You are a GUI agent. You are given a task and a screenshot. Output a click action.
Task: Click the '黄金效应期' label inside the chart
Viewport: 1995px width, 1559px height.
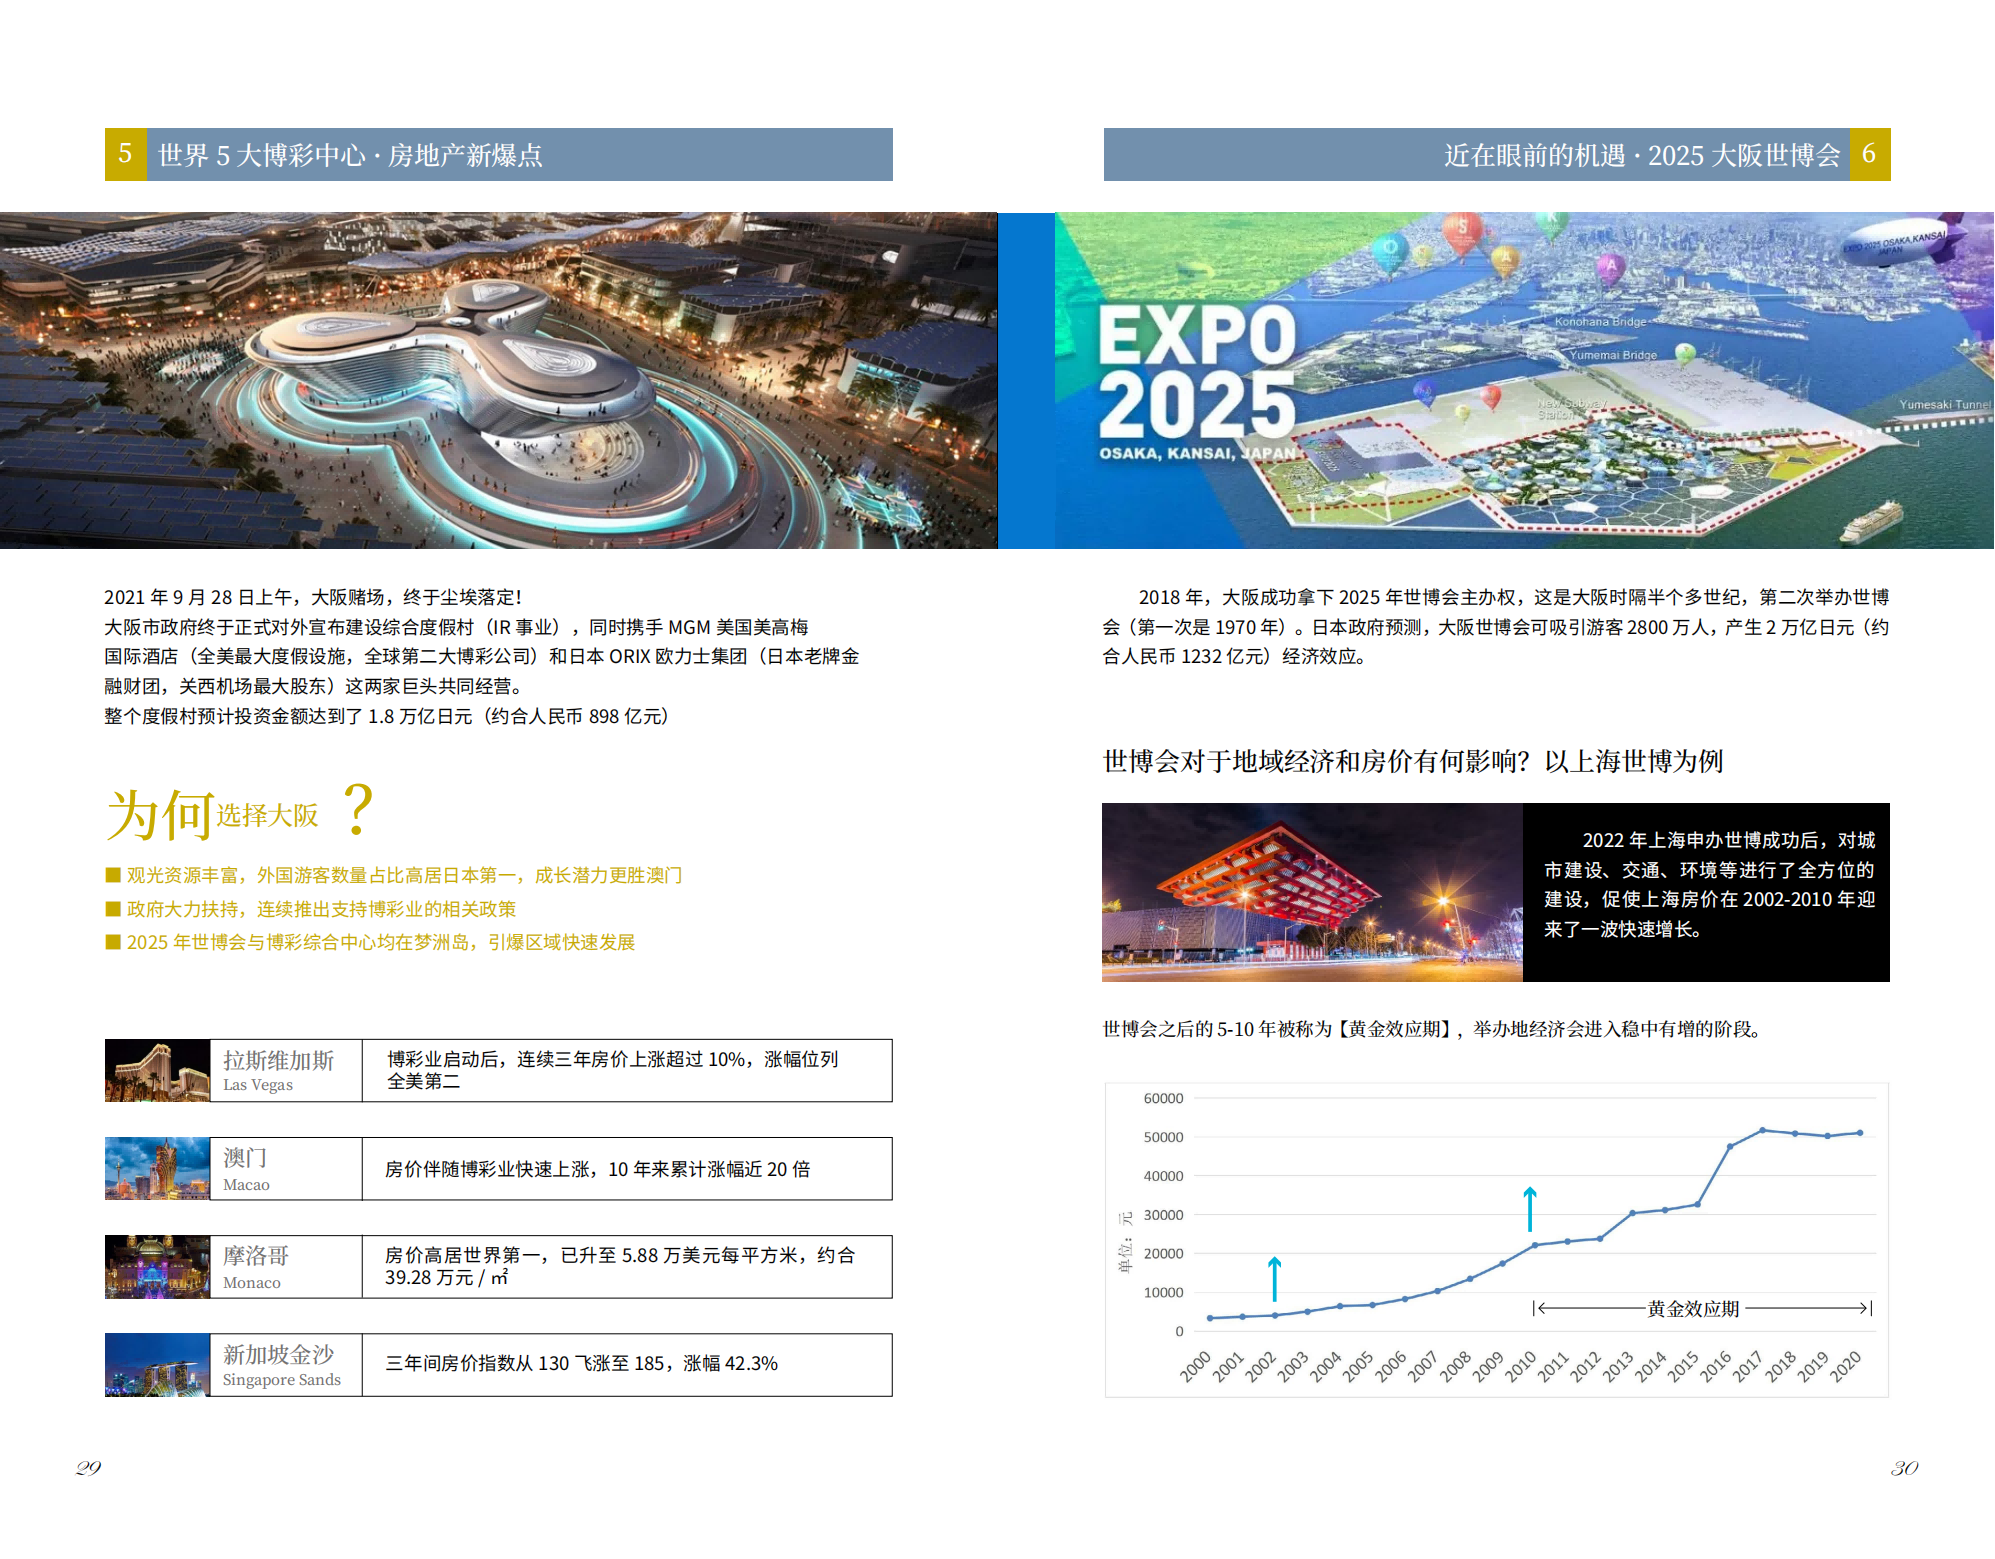(x=1693, y=1309)
